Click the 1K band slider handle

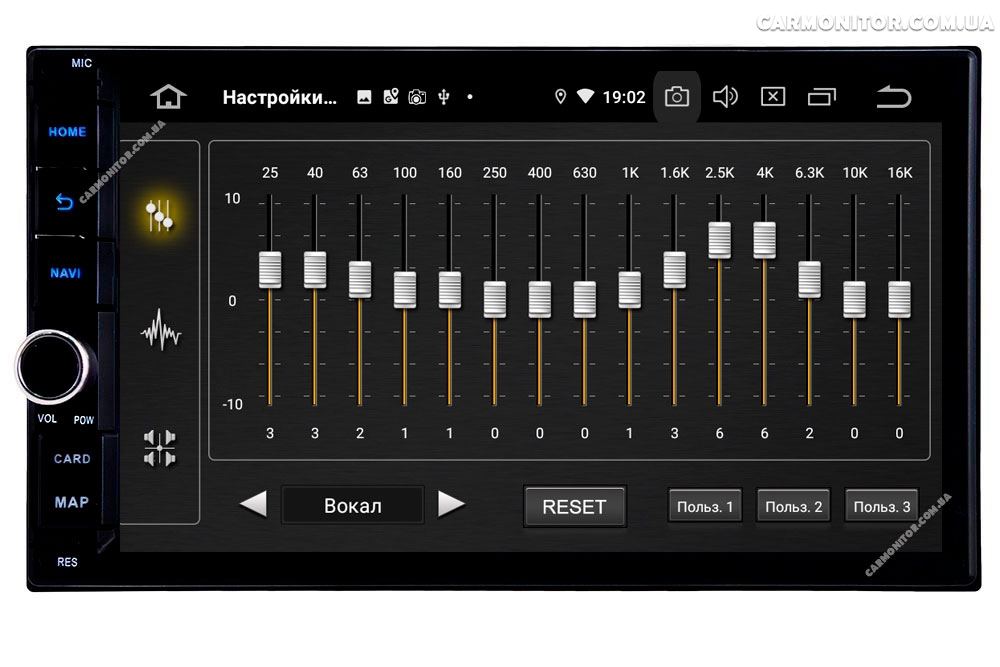[629, 290]
